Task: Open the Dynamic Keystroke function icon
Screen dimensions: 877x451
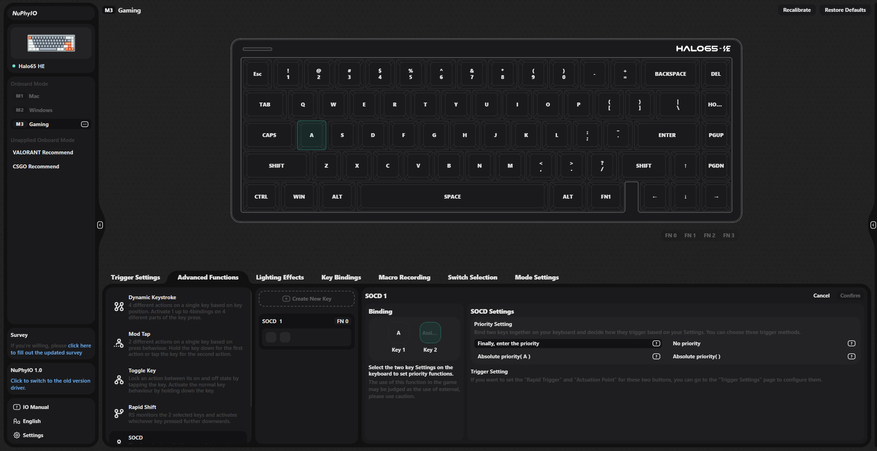Action: [x=119, y=307]
